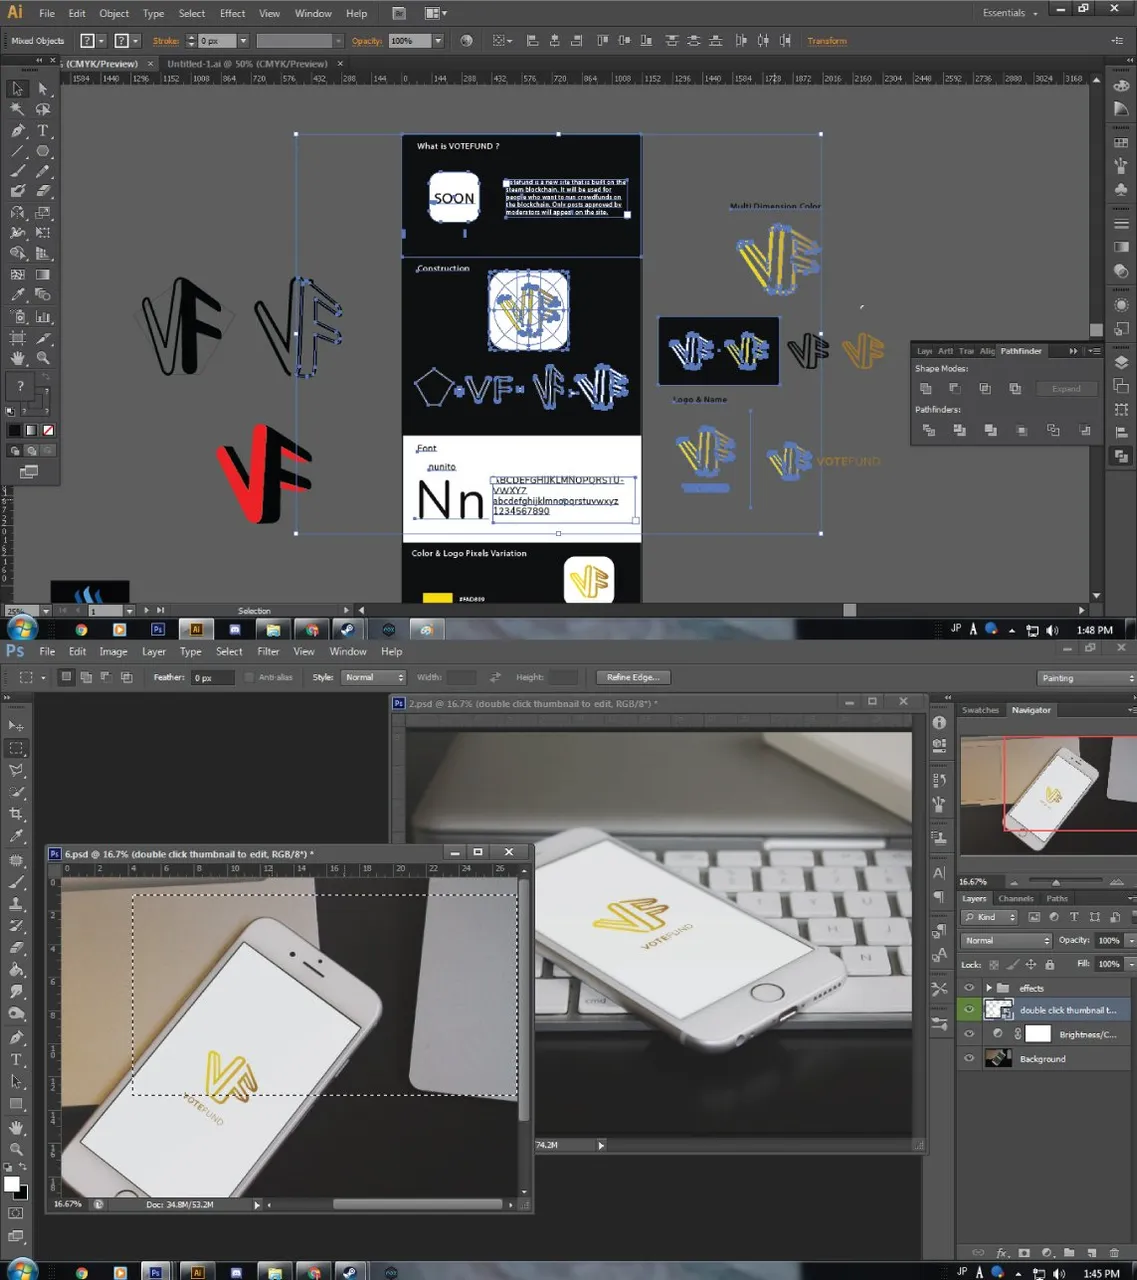Click the layer style fx icon
Image resolution: width=1137 pixels, height=1280 pixels.
[x=1002, y=1253]
